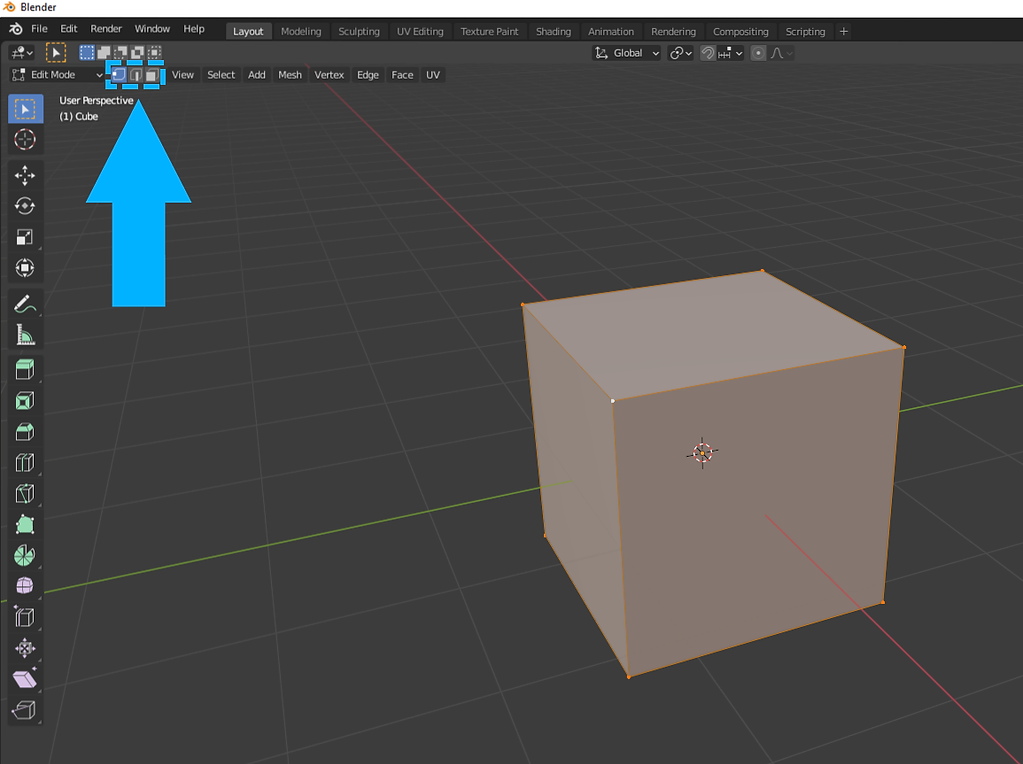Viewport: 1023px width, 764px height.
Task: Enable vertex select mode
Action: (119, 75)
